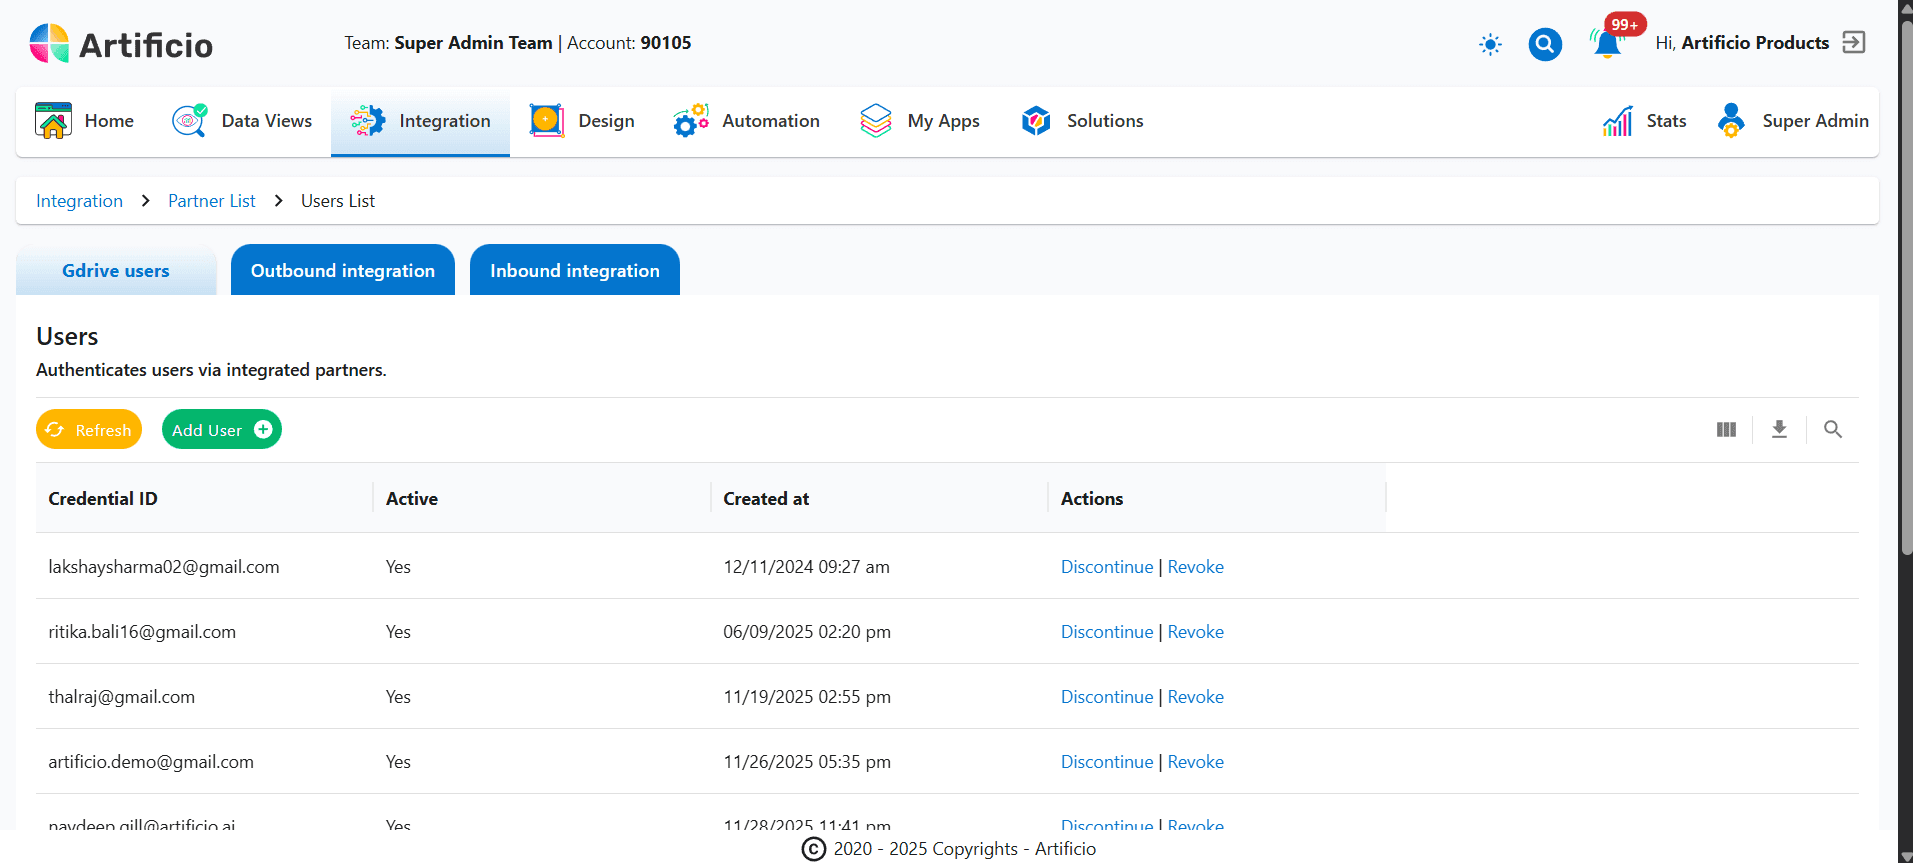
Task: Click the Refresh button label
Action: [x=103, y=430]
